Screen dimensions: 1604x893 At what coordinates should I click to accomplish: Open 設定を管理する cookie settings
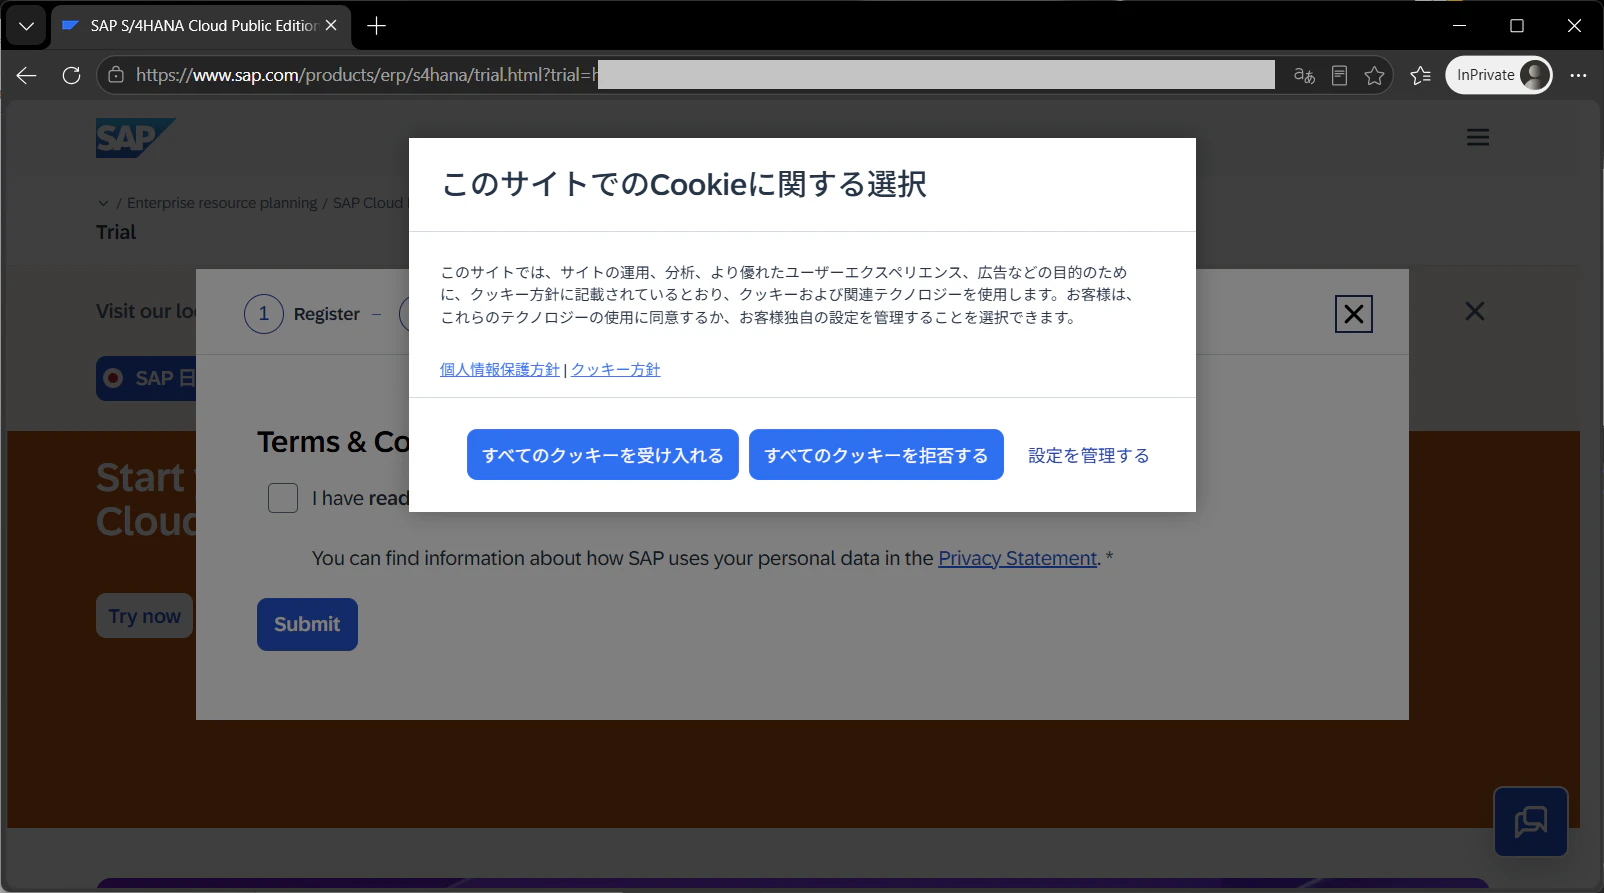(x=1089, y=455)
